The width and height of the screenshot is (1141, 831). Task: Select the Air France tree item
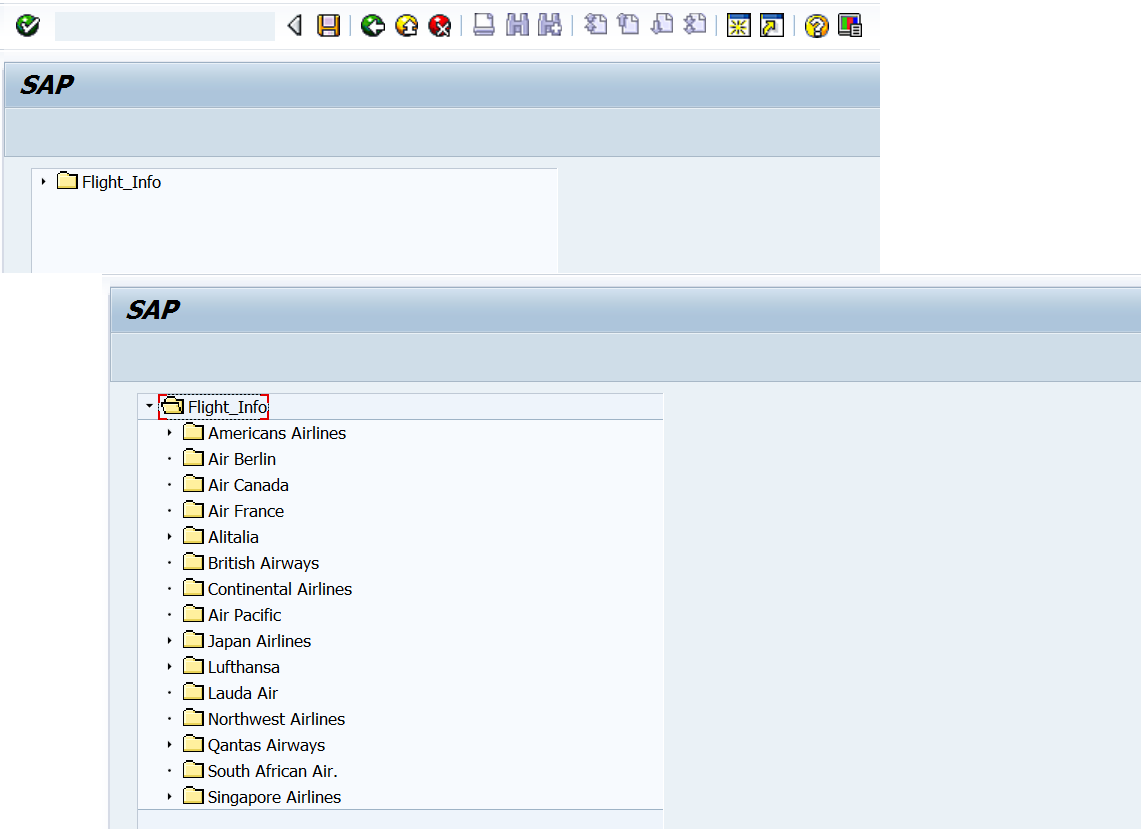(245, 510)
